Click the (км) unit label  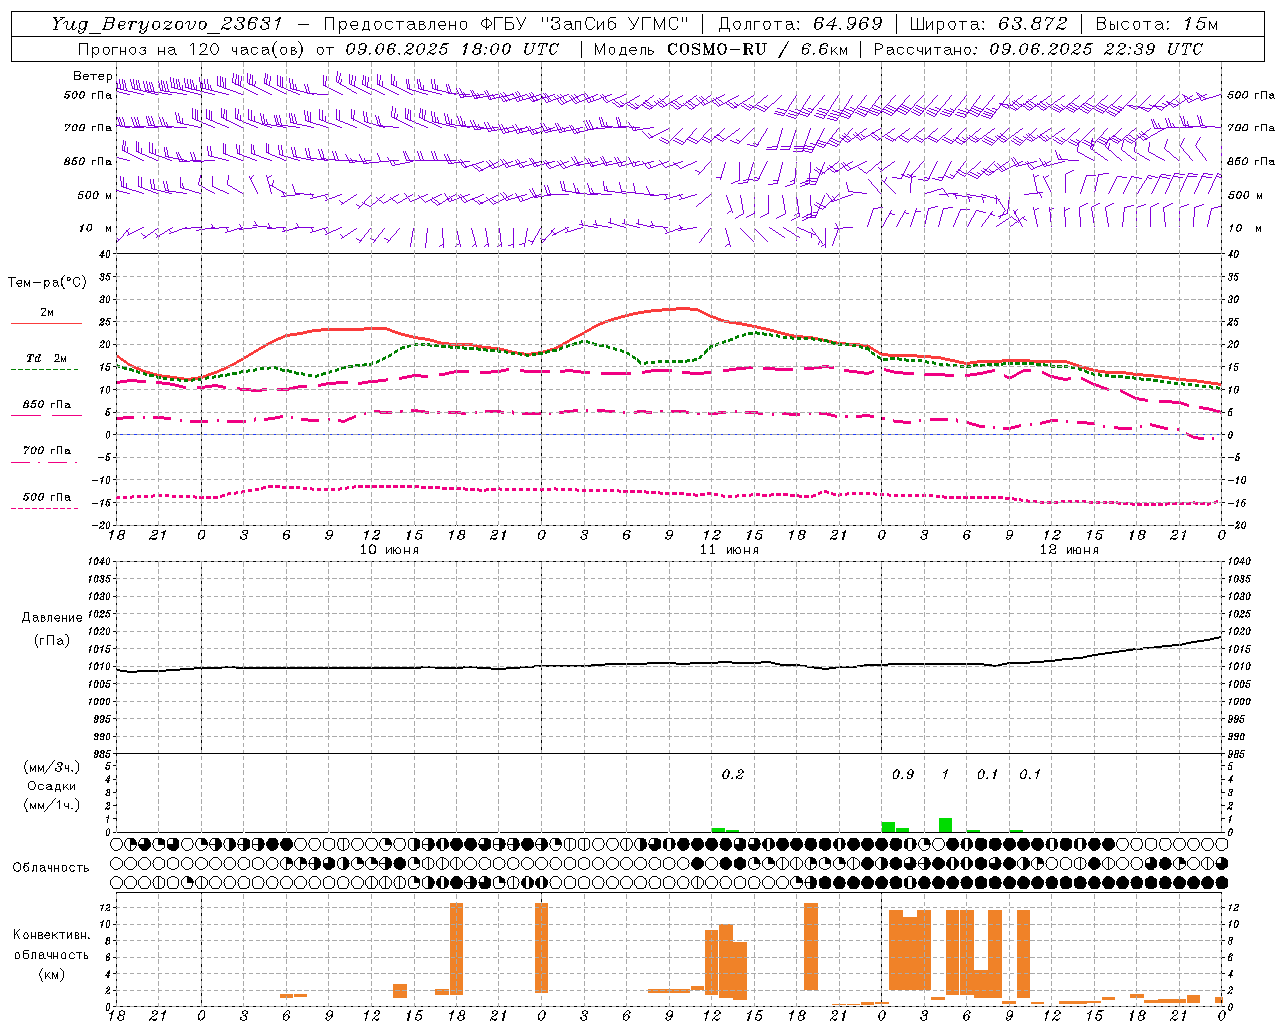pos(51,974)
